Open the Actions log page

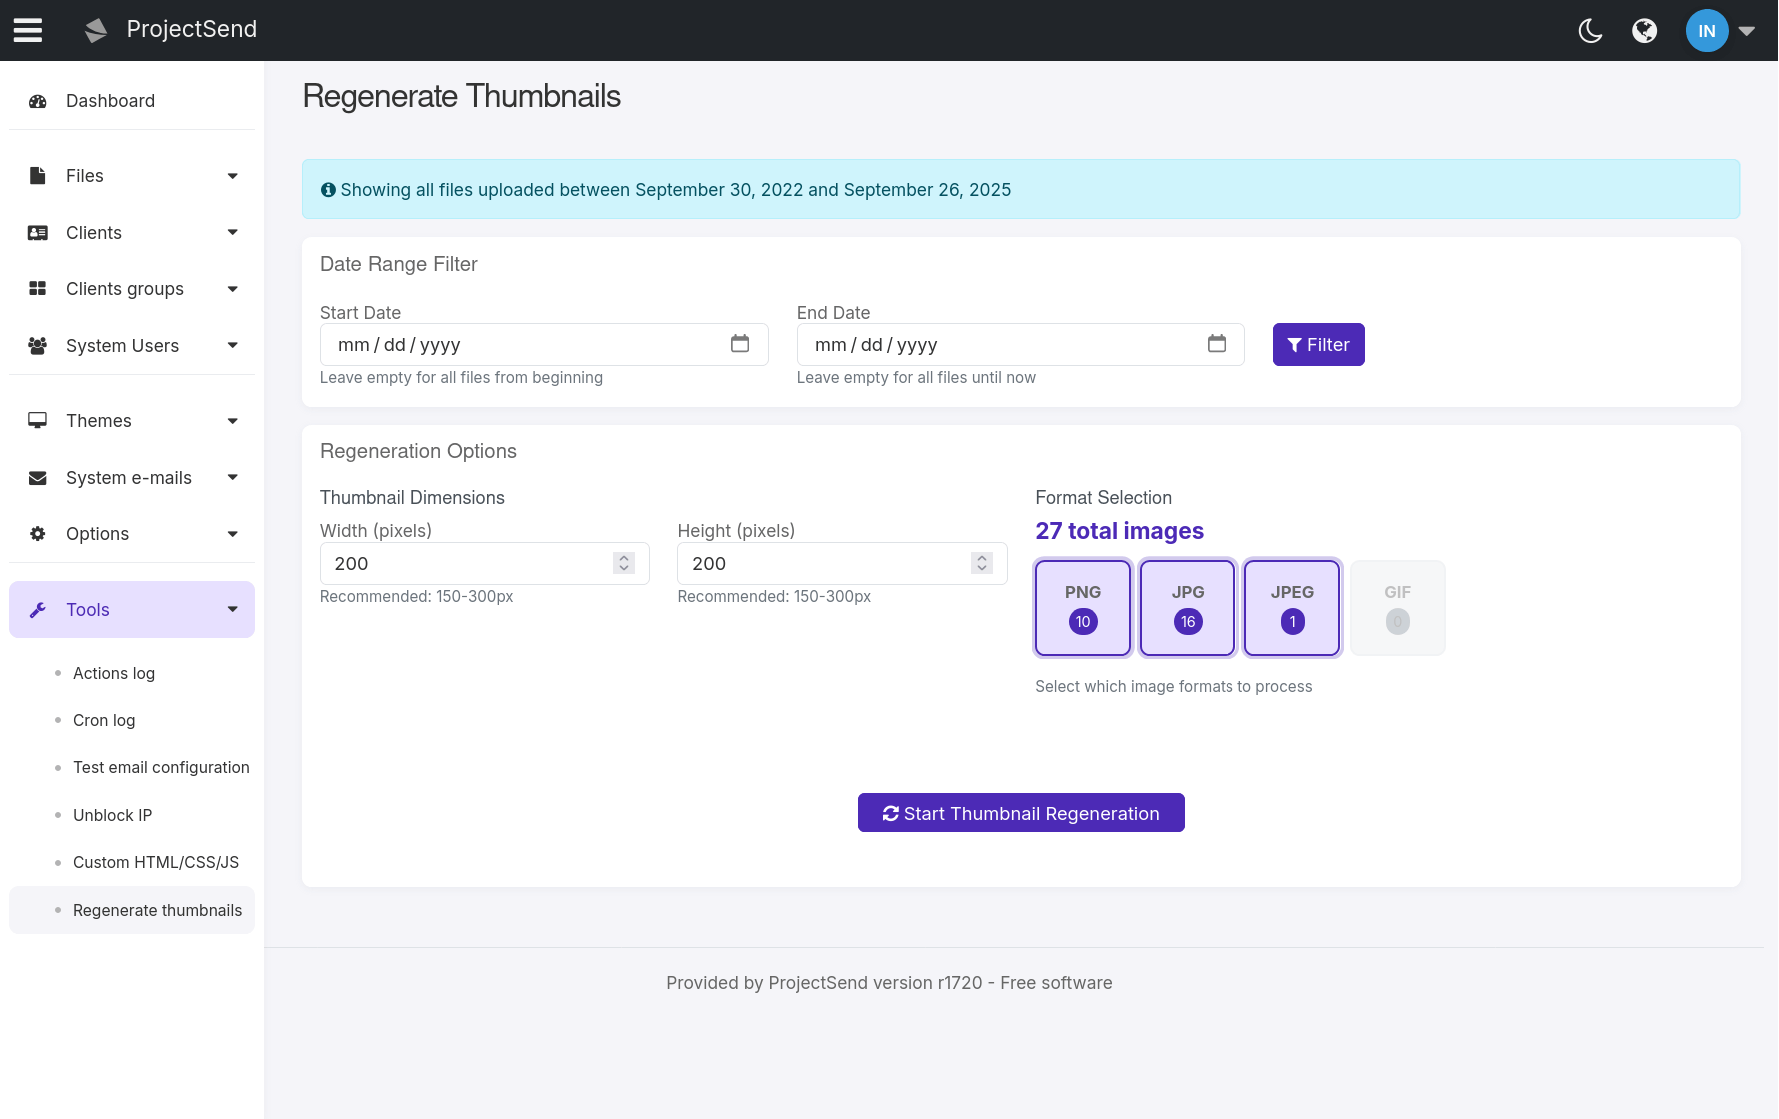pyautogui.click(x=113, y=673)
